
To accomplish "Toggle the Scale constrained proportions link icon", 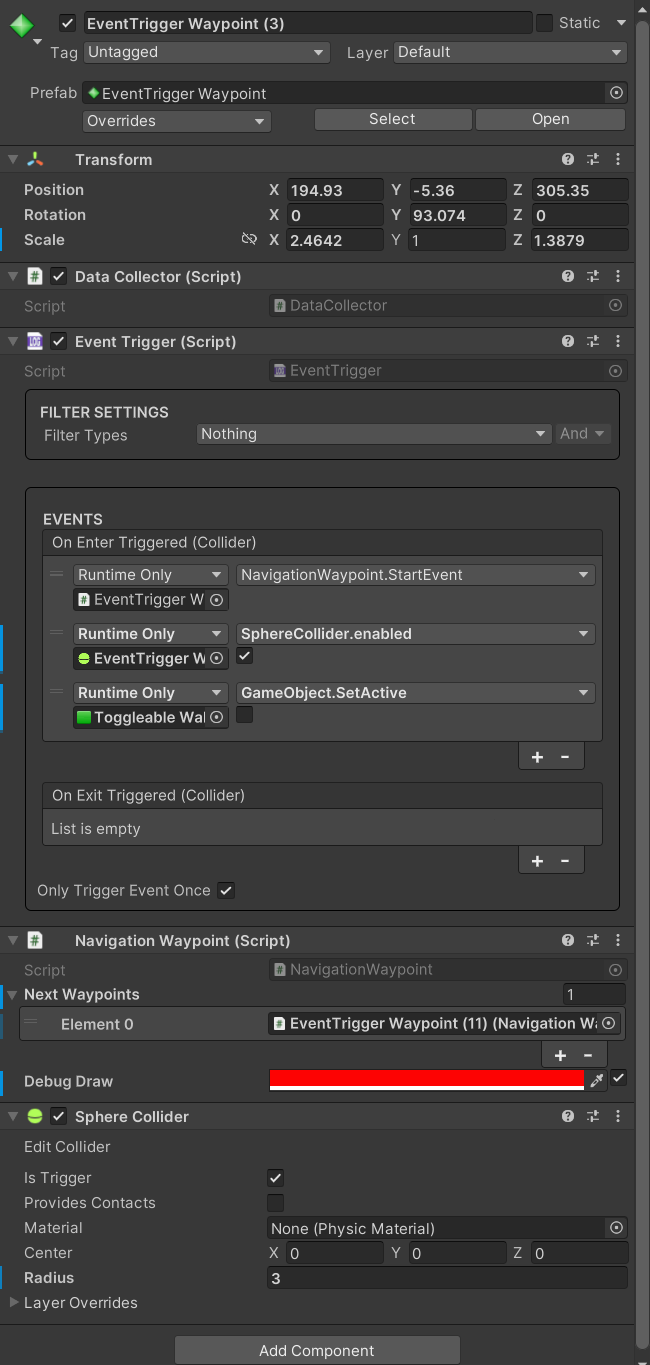I will coord(250,240).
